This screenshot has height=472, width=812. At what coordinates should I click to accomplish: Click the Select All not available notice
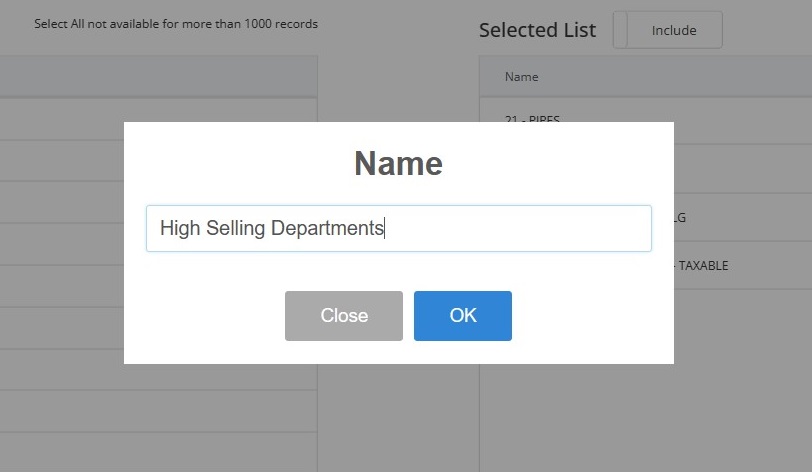coord(176,24)
